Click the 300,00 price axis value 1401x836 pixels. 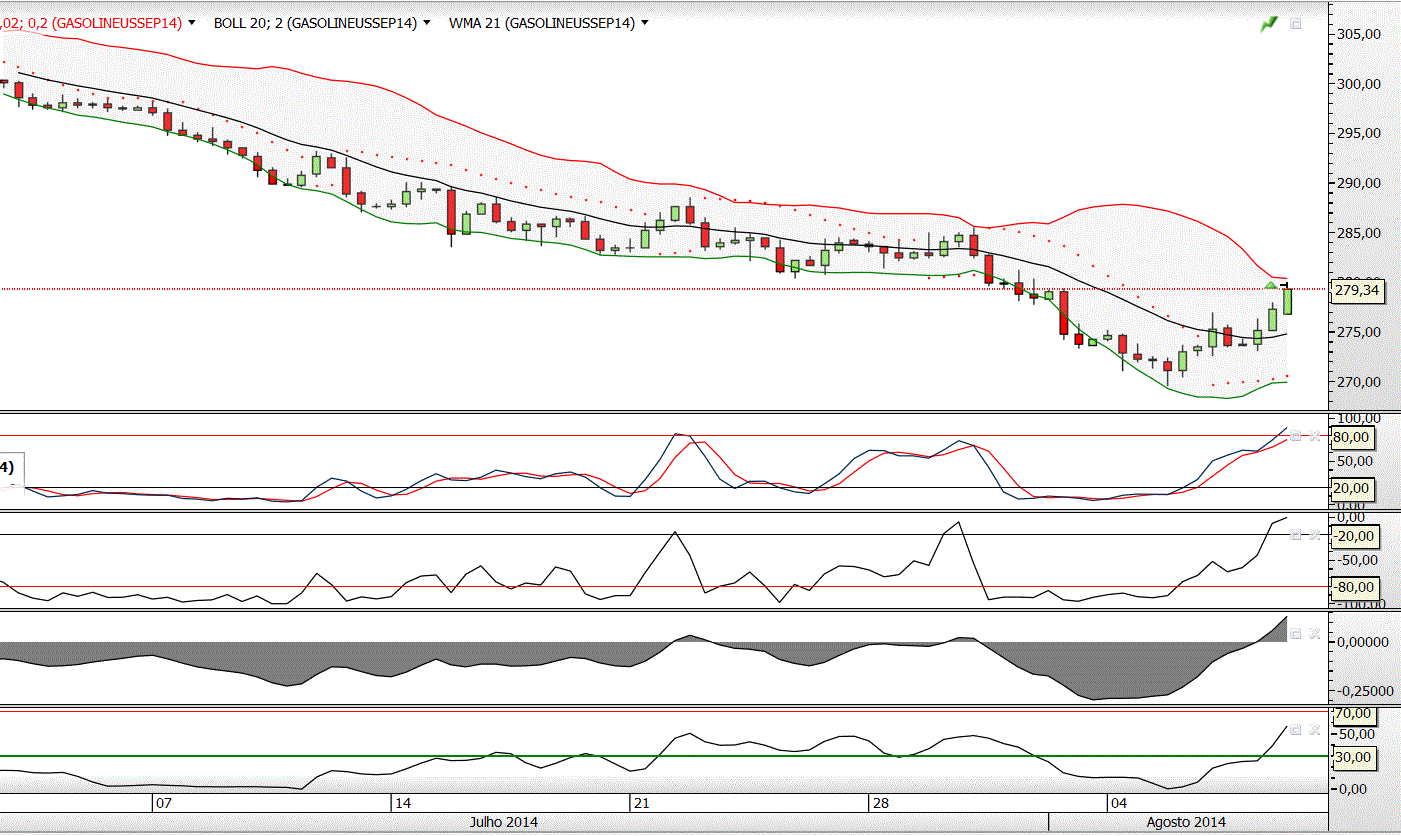click(x=1358, y=84)
